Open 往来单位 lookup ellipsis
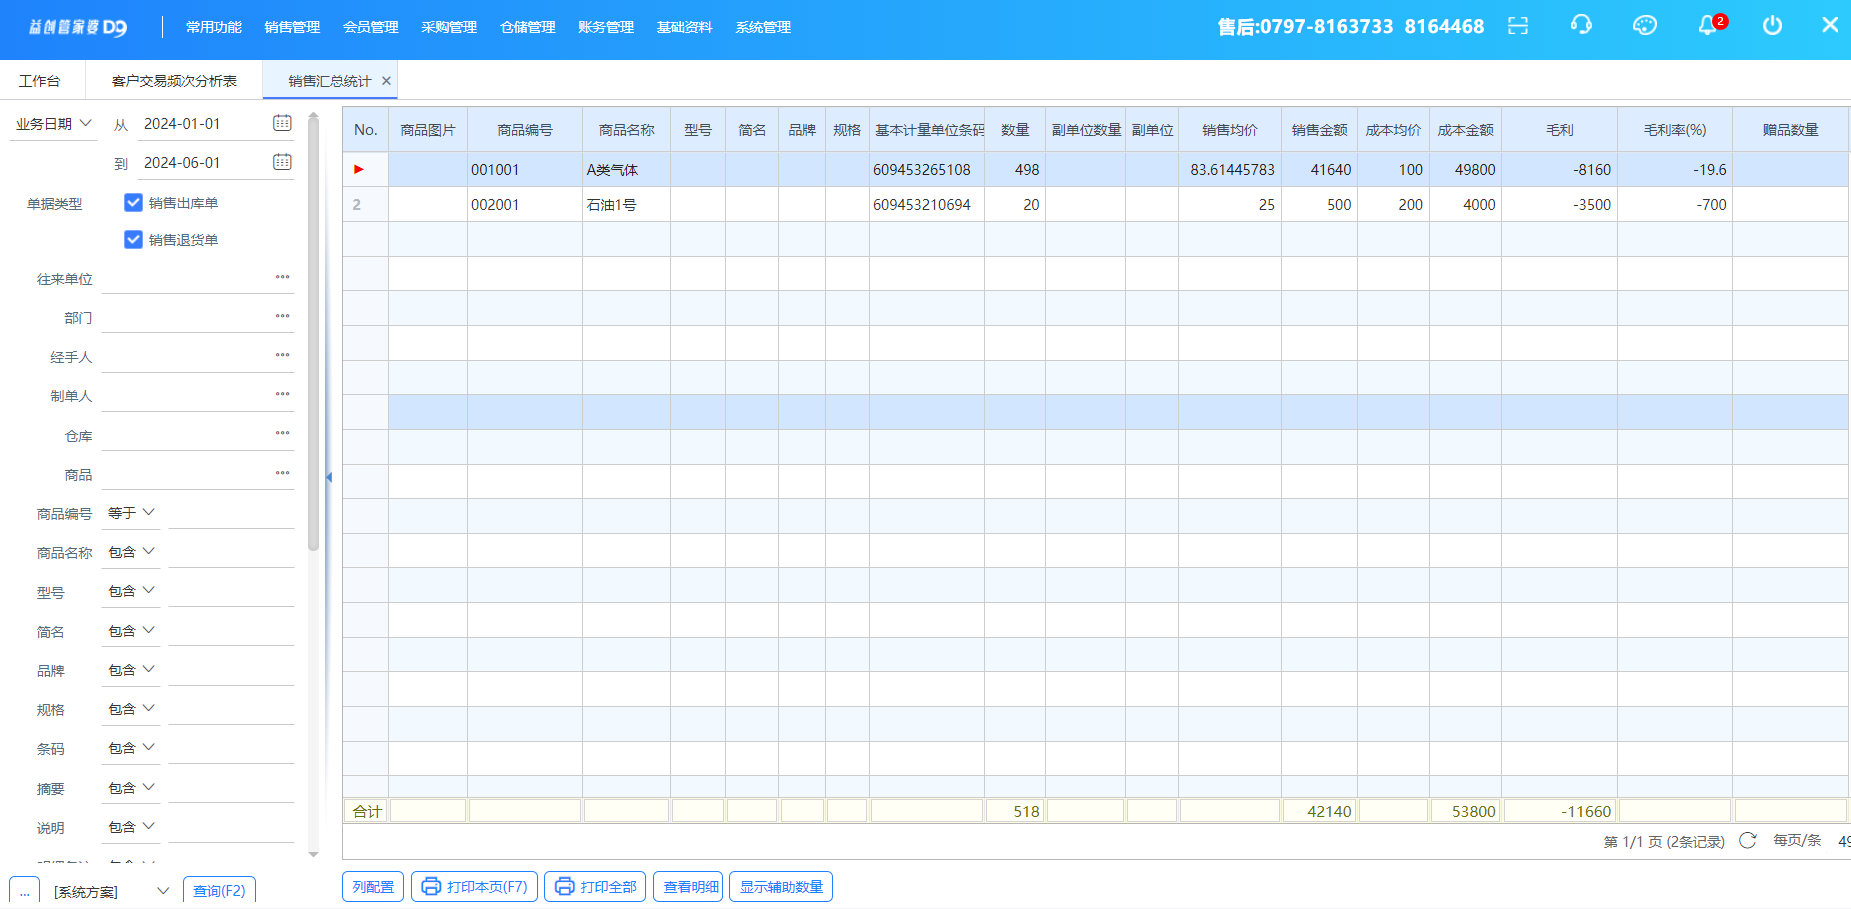Image resolution: width=1851 pixels, height=909 pixels. point(283,277)
